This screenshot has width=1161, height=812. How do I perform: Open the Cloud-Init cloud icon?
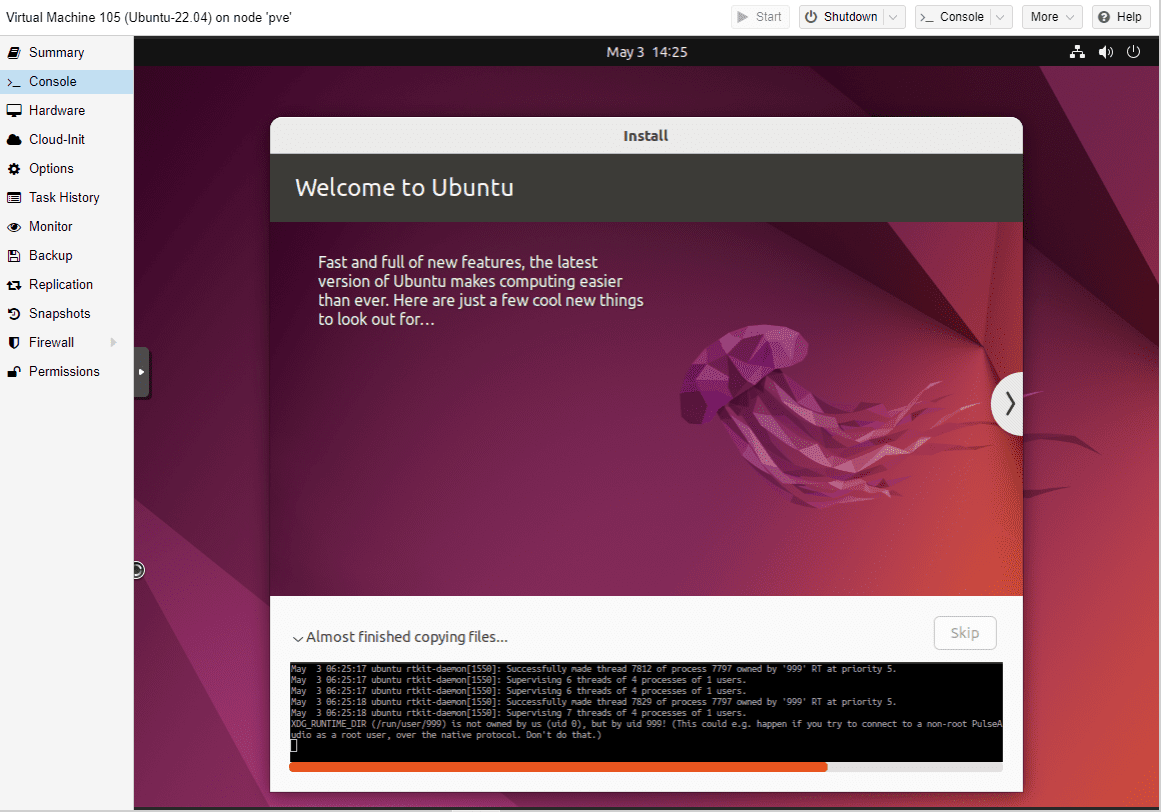[13, 139]
